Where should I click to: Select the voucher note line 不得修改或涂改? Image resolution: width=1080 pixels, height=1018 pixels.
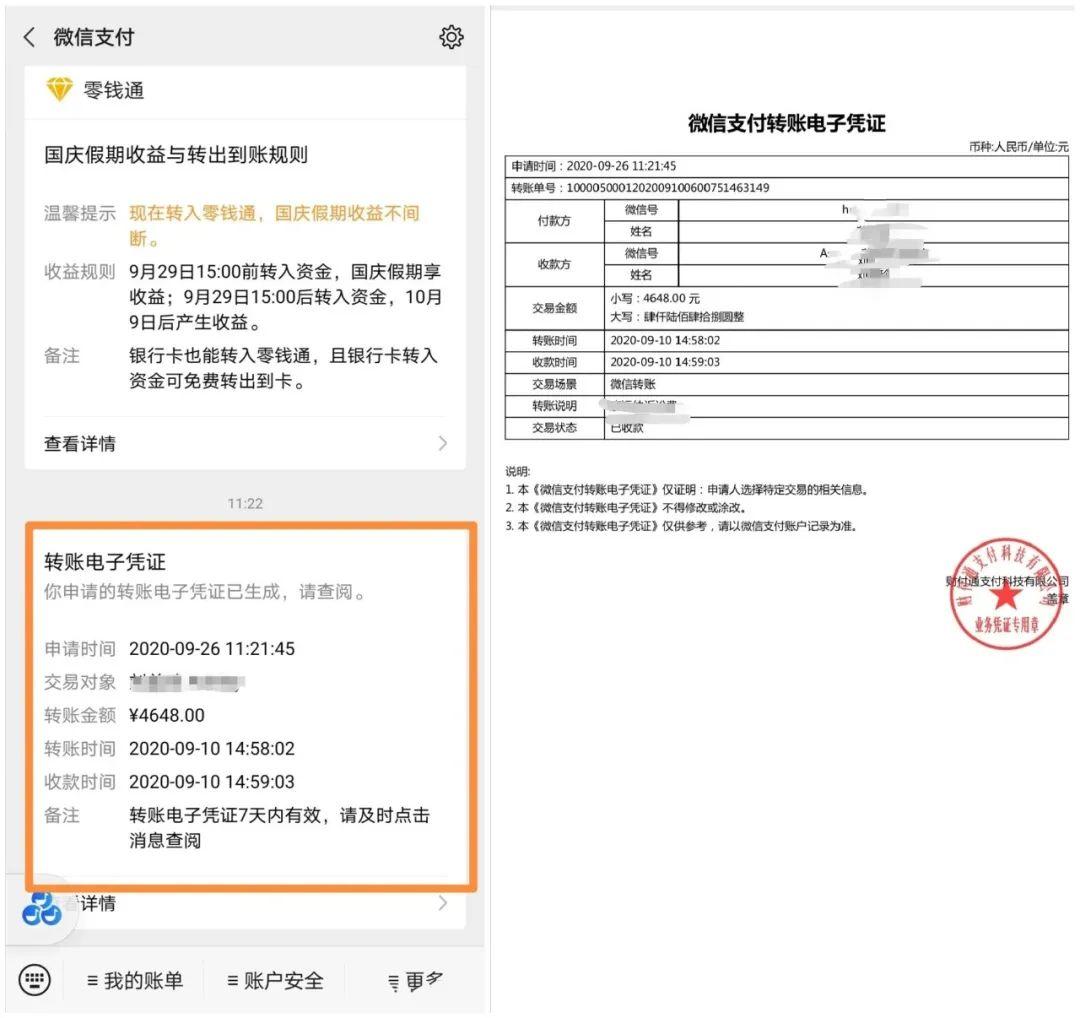(x=625, y=508)
